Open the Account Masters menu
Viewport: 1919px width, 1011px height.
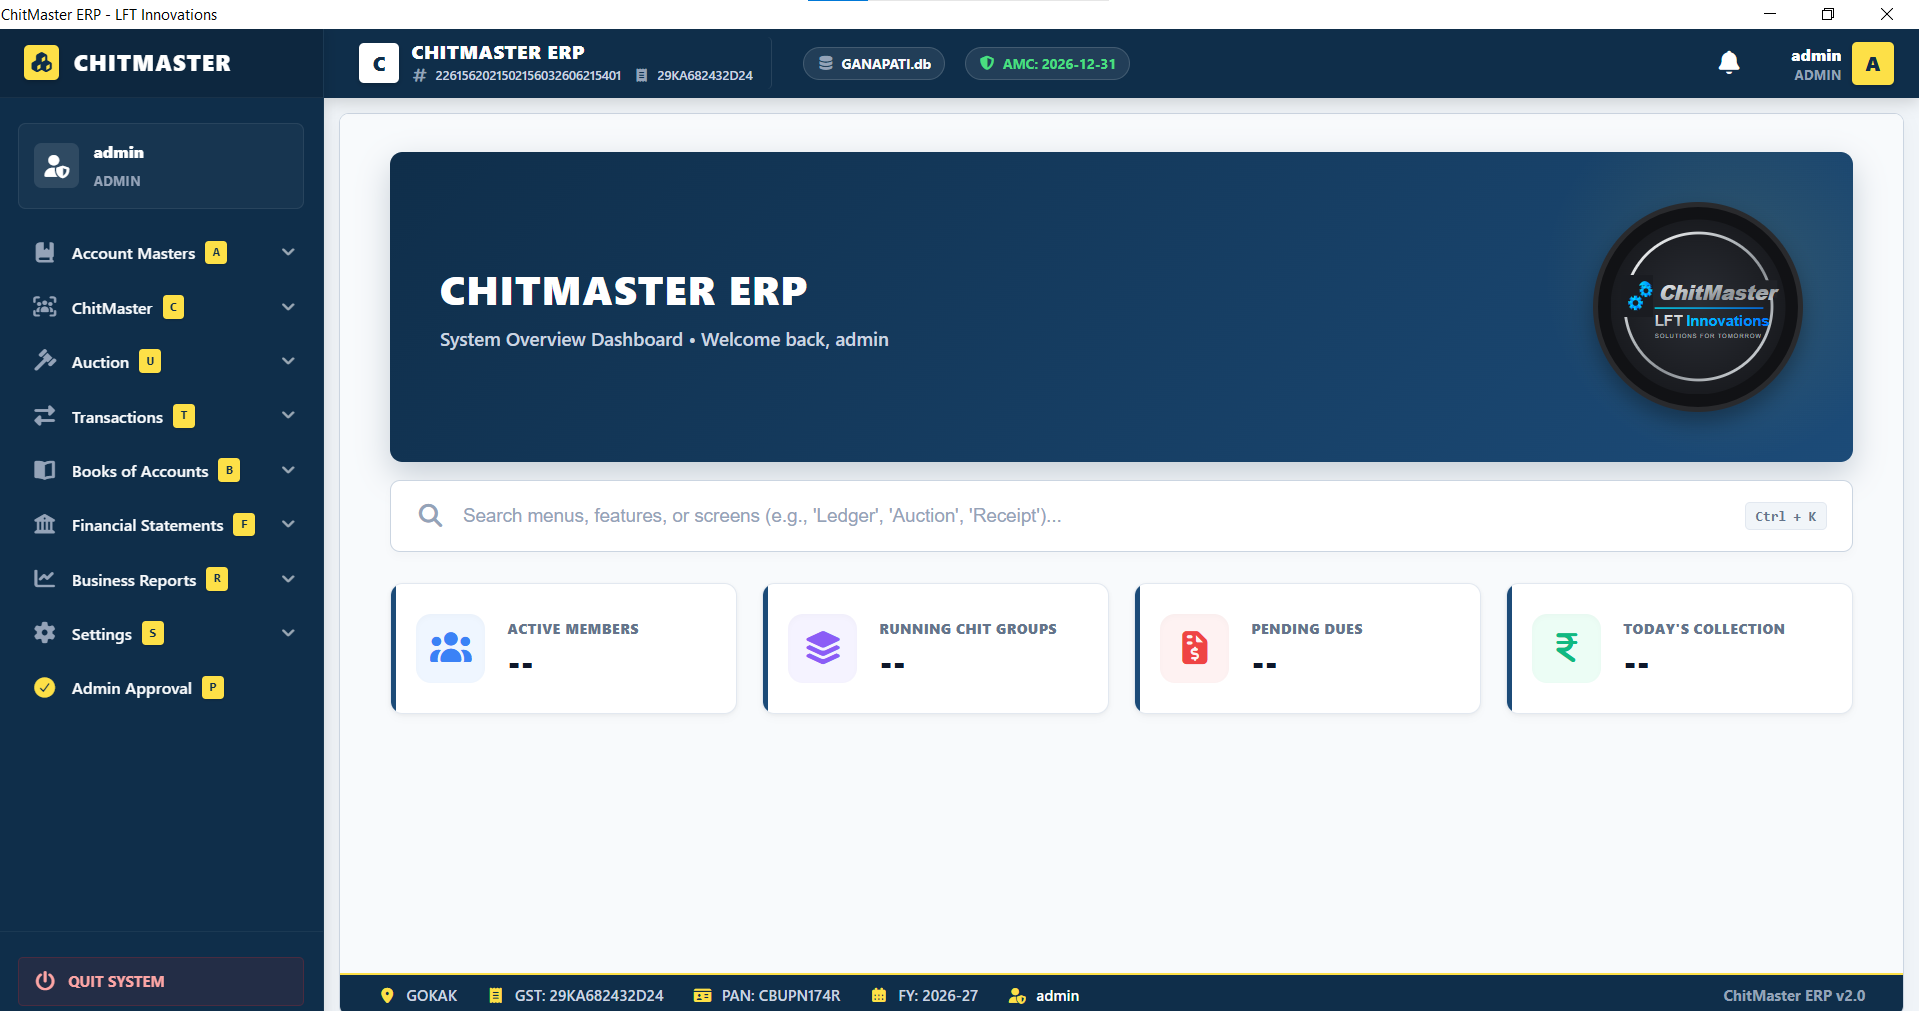(161, 252)
